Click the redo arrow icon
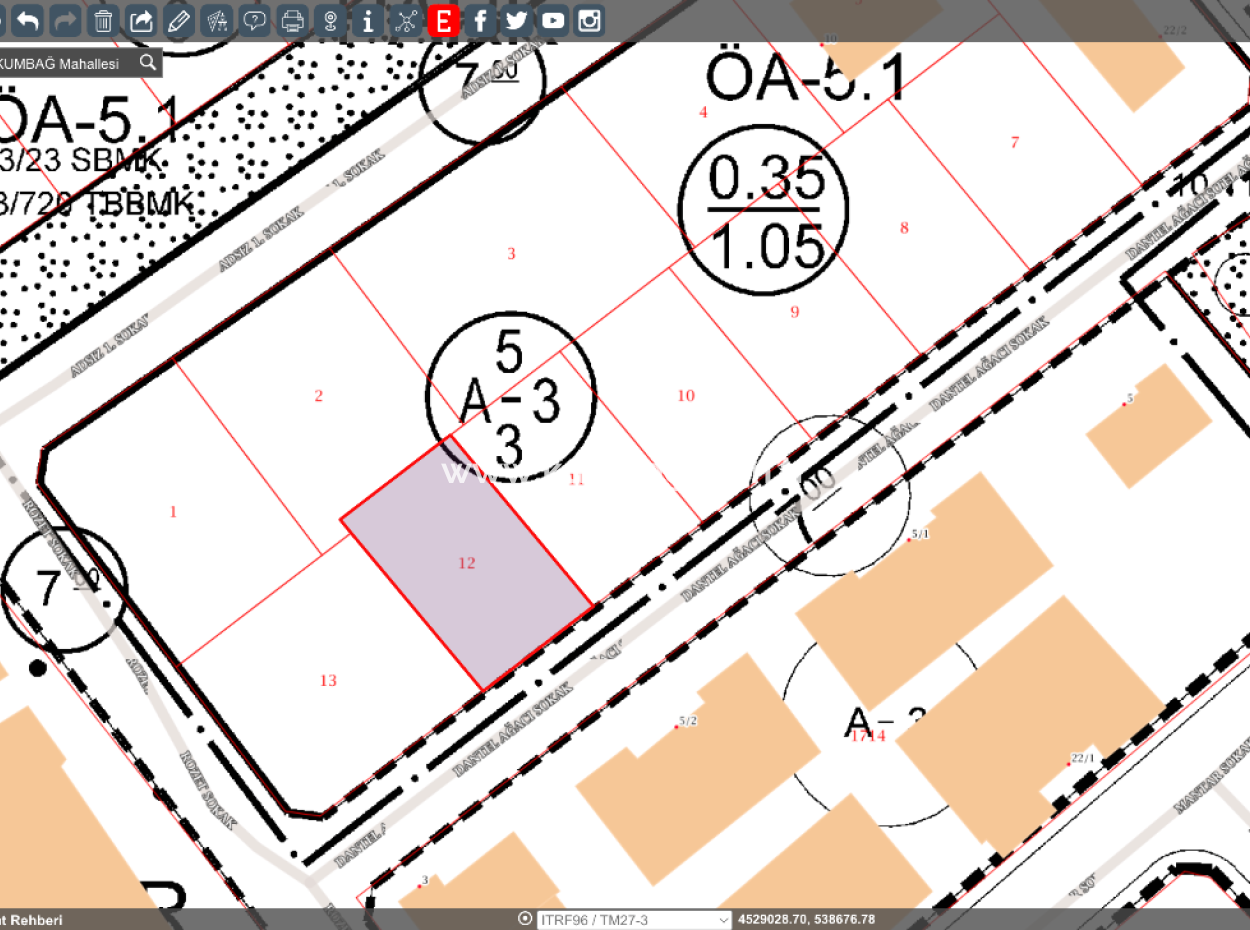 [66, 20]
